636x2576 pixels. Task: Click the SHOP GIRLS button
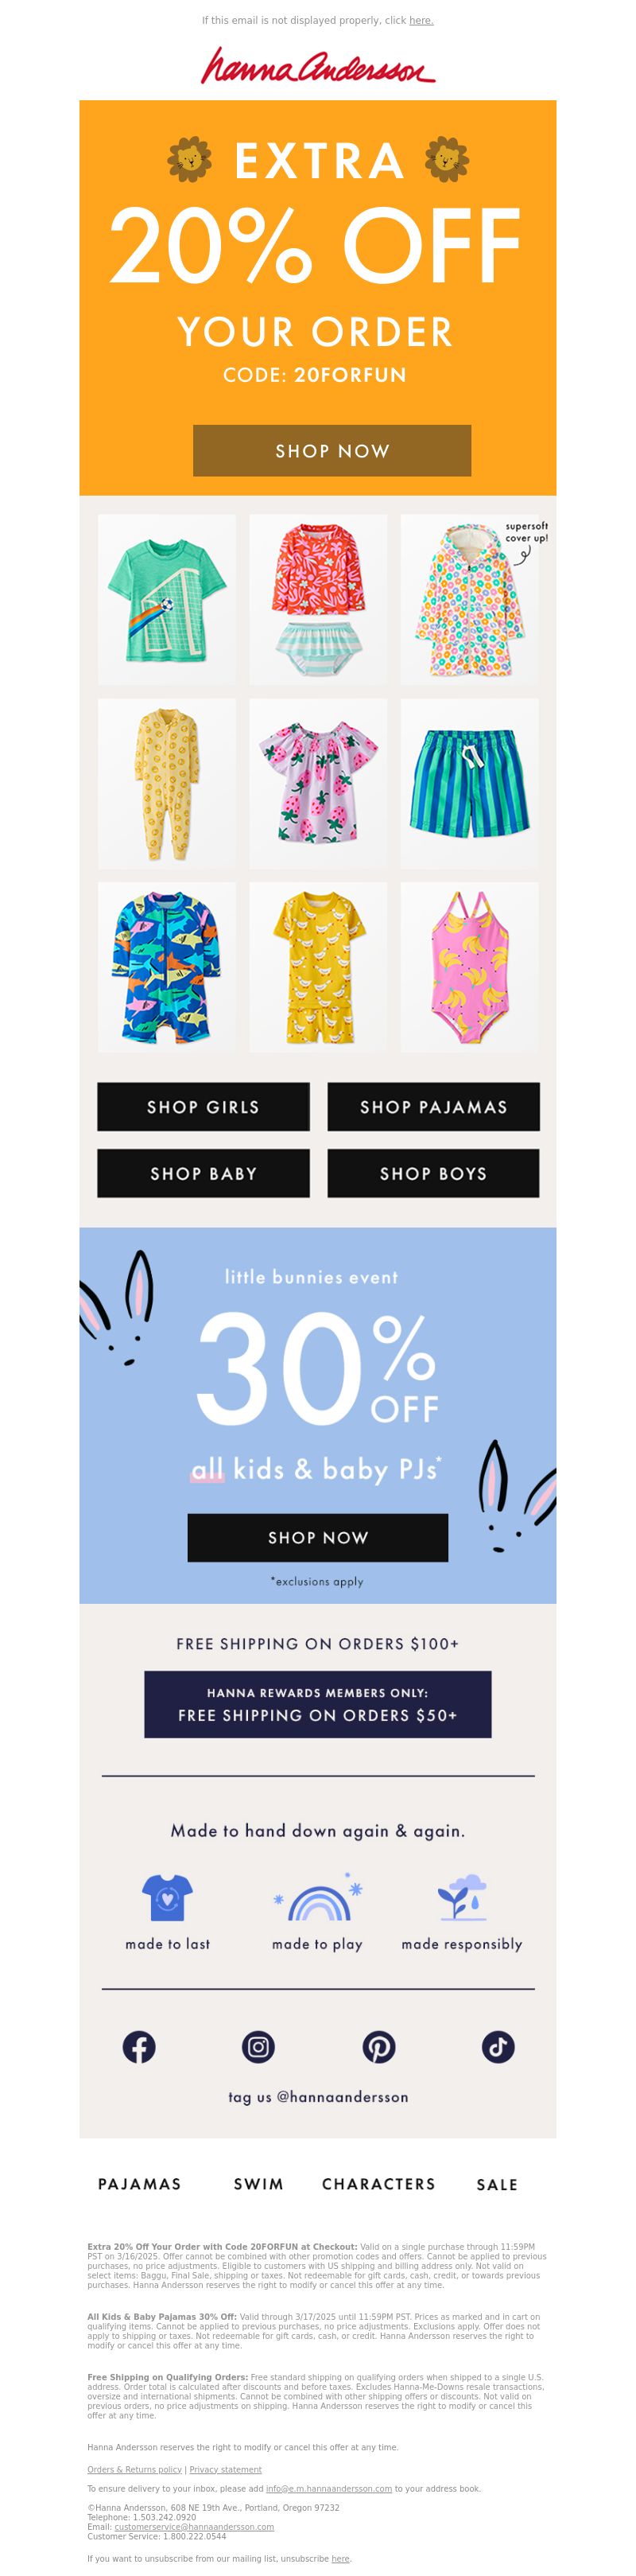point(203,1106)
